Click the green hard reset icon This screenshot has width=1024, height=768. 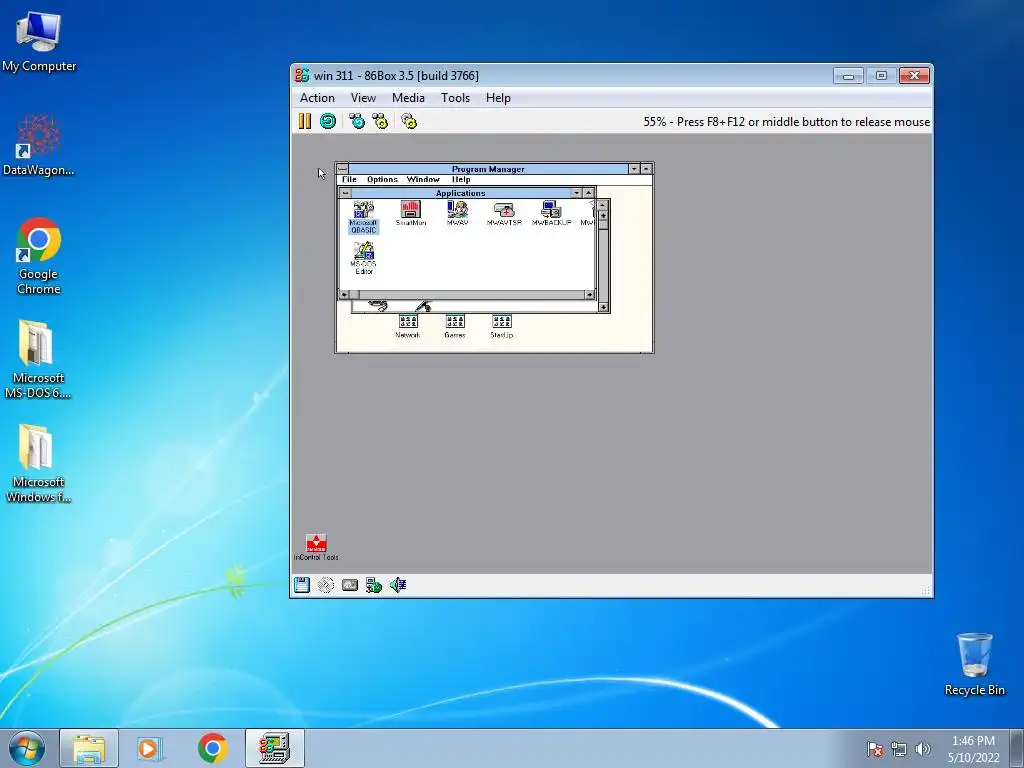328,121
